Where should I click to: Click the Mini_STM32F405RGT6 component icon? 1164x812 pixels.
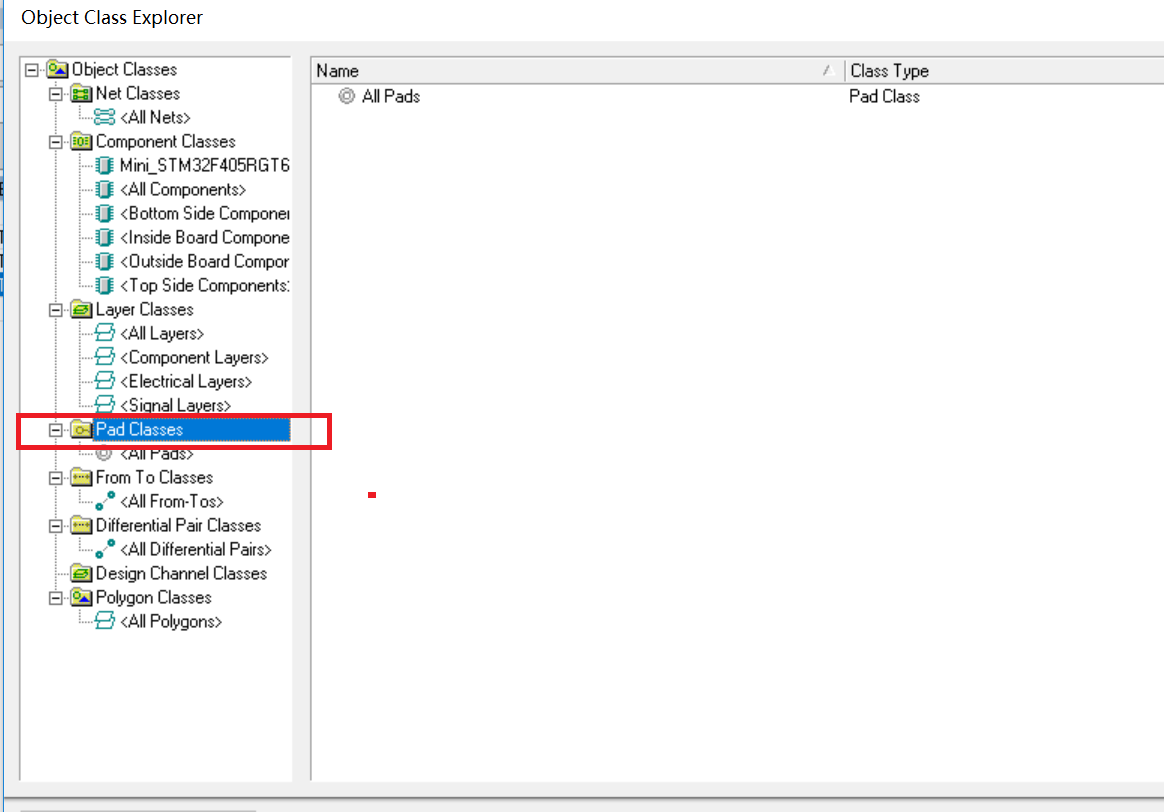pyautogui.click(x=105, y=166)
